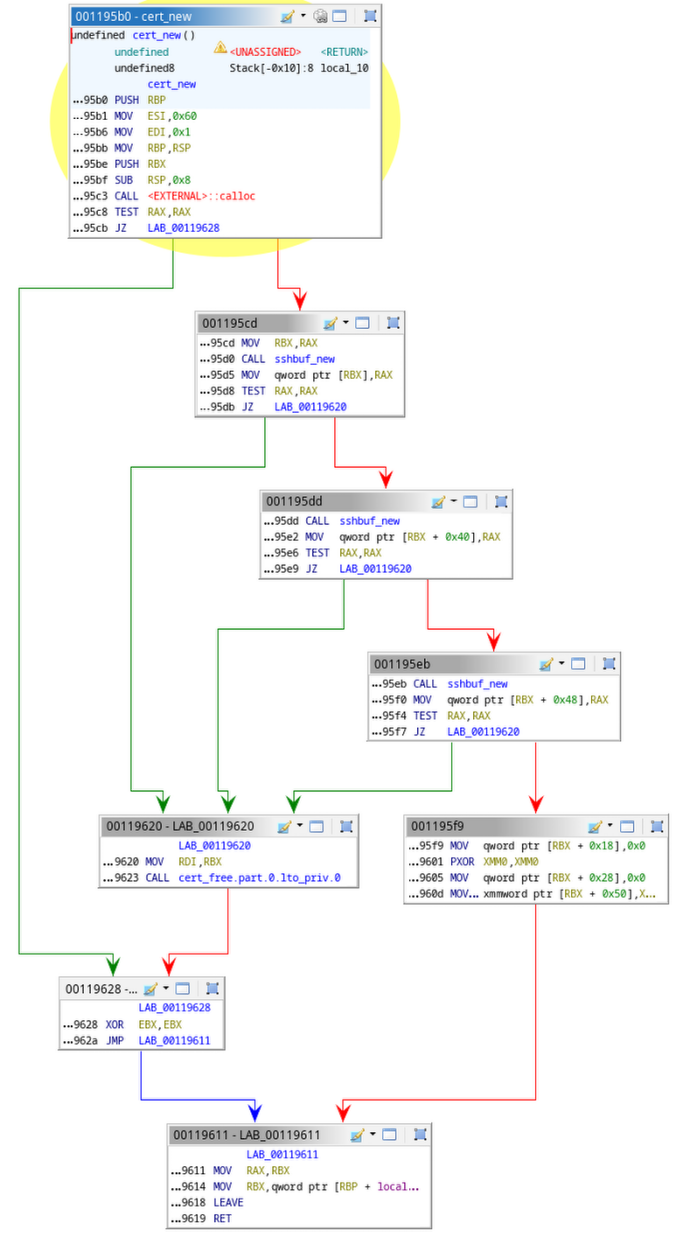
Task: Show block 001195f9 in full view
Action: pyautogui.click(x=627, y=826)
